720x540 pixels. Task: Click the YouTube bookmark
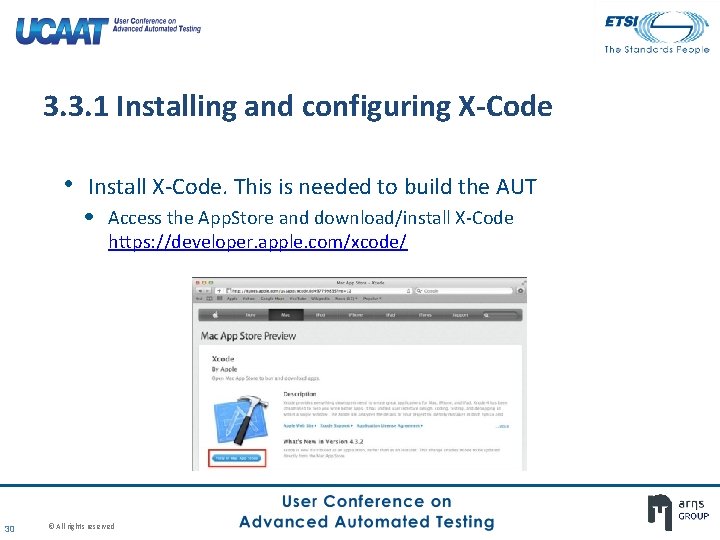(298, 298)
